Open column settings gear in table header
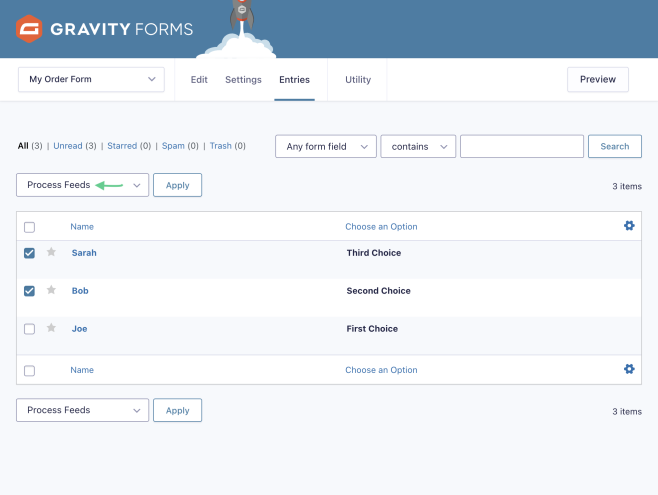 (629, 226)
